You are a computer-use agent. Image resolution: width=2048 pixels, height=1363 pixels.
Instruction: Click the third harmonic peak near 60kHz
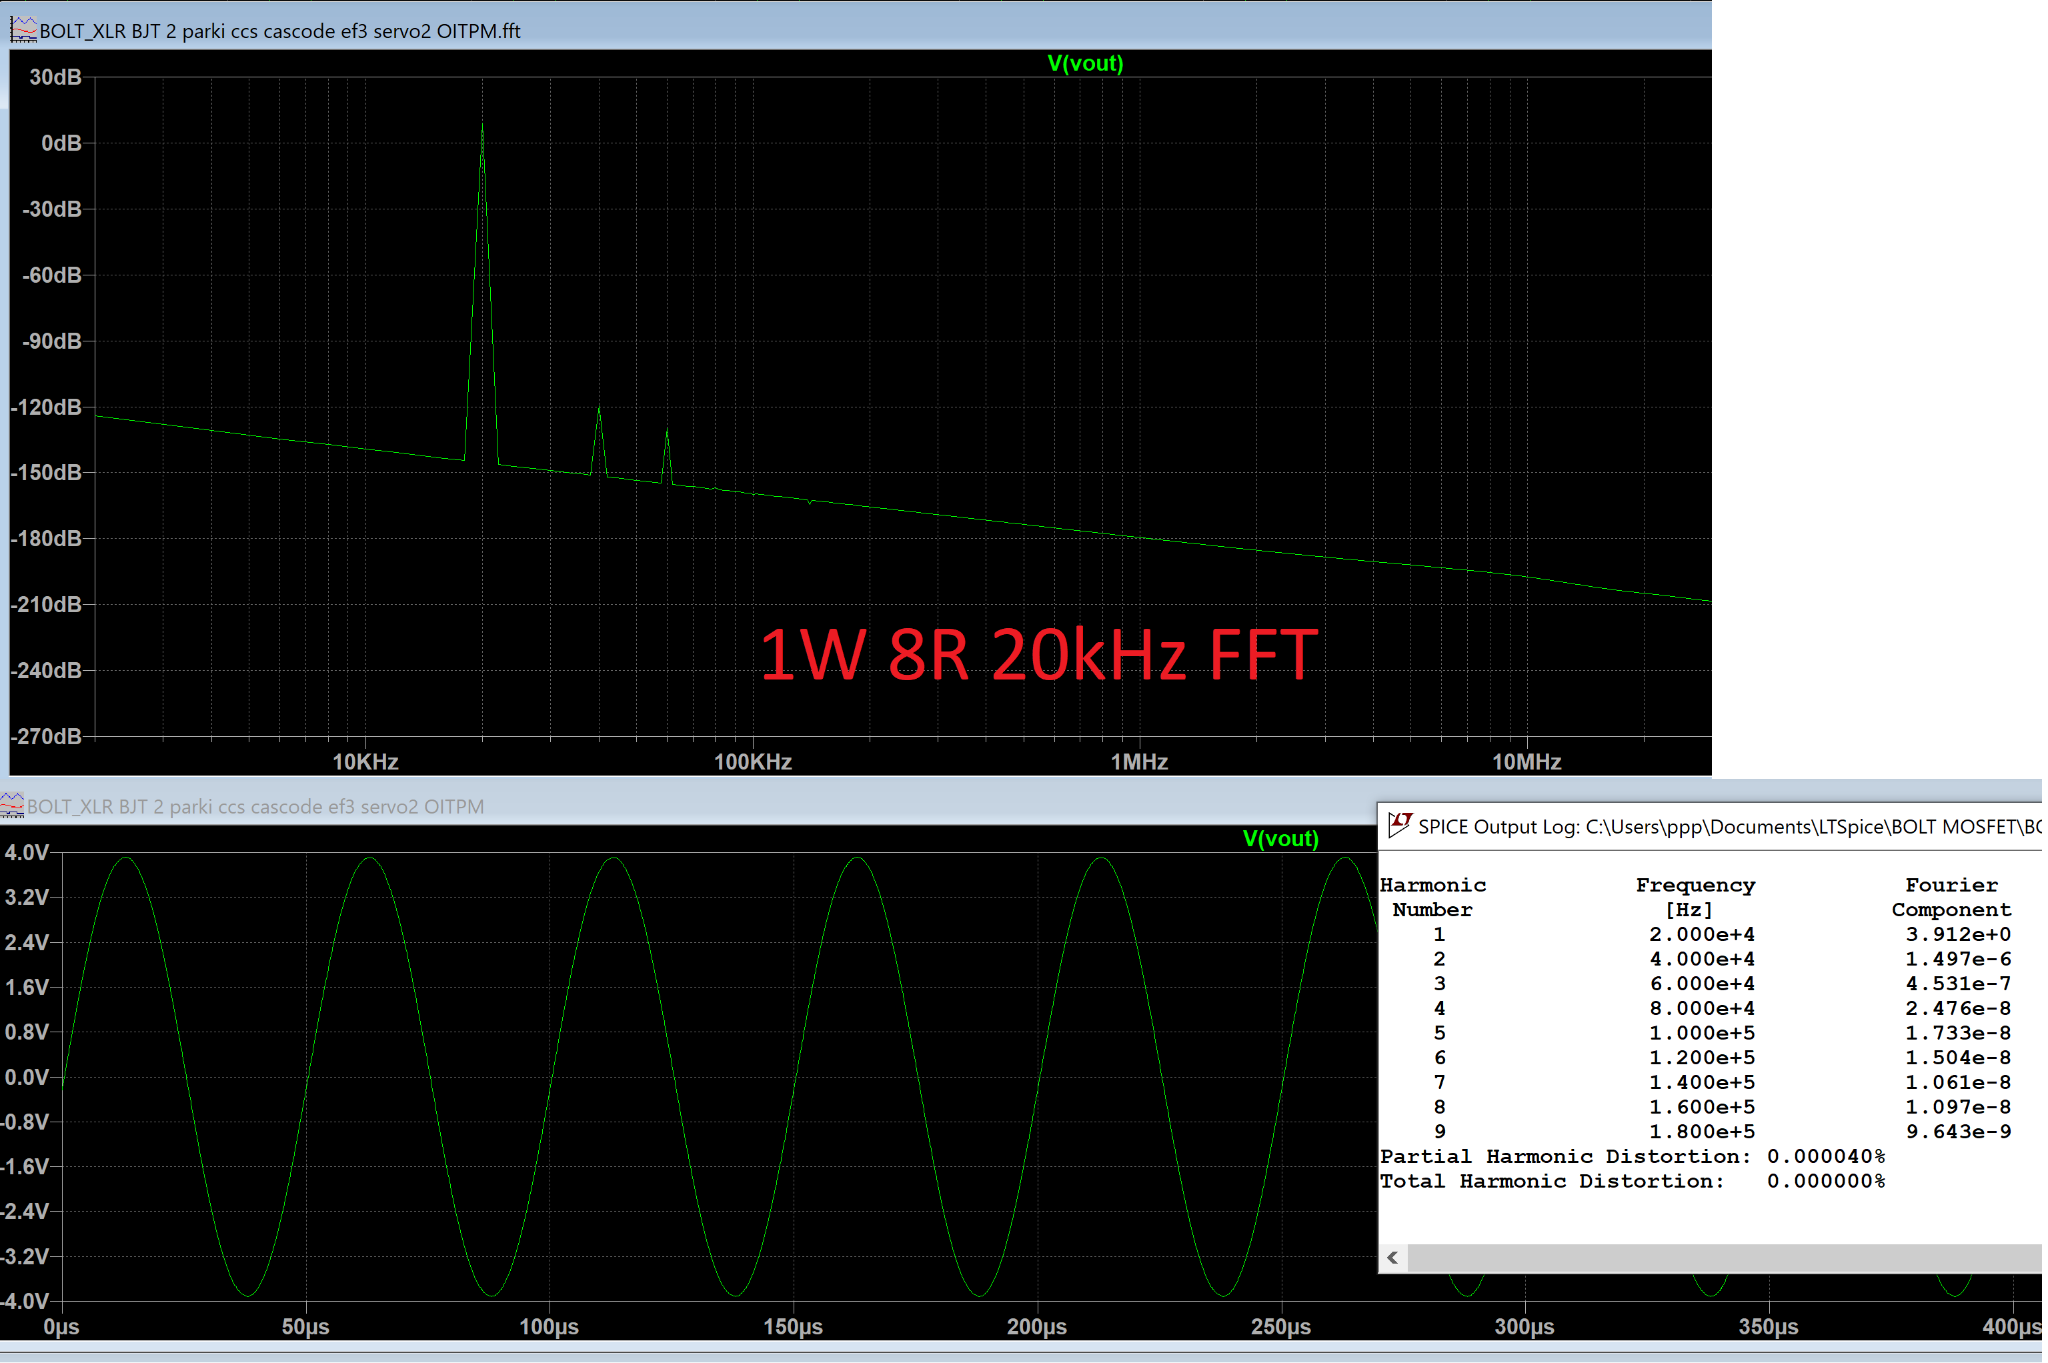coord(667,432)
